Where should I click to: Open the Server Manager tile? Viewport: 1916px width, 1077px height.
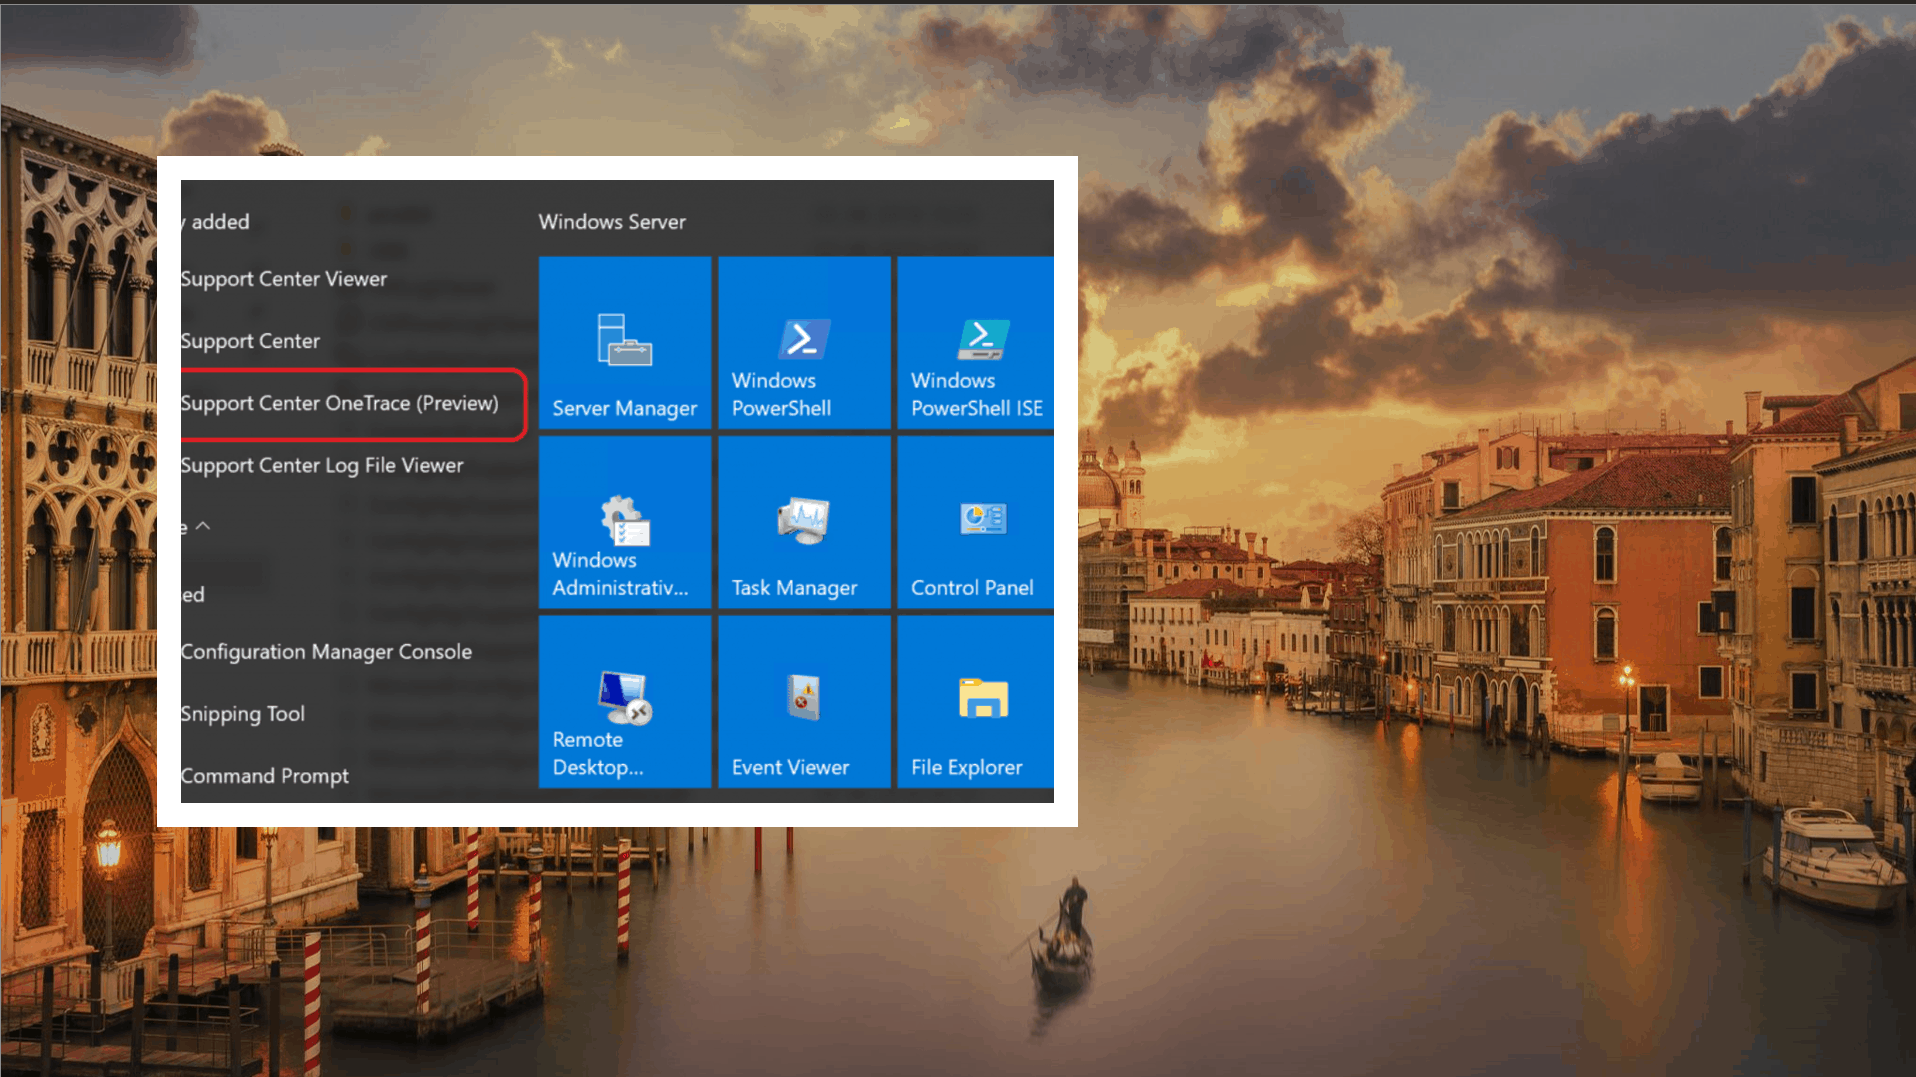tap(625, 343)
